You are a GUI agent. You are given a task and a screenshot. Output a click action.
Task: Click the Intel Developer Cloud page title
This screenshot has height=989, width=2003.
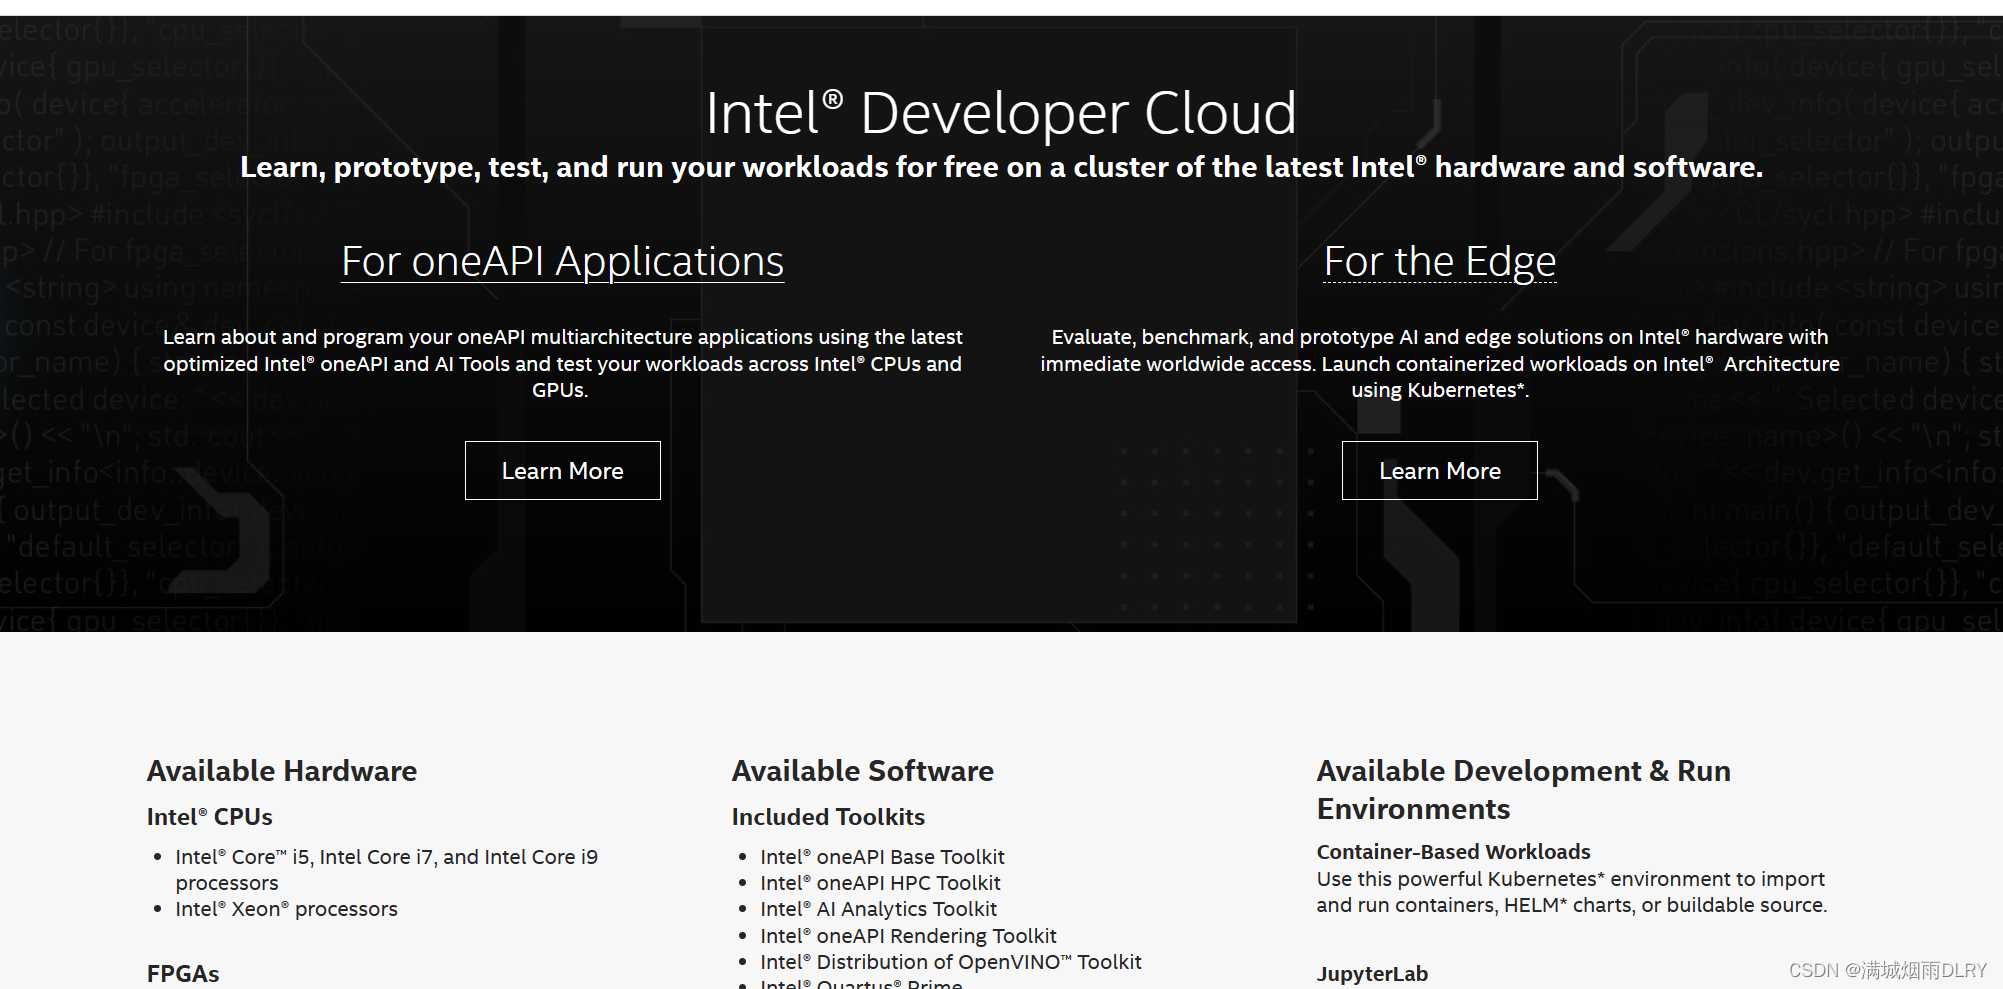(1002, 113)
